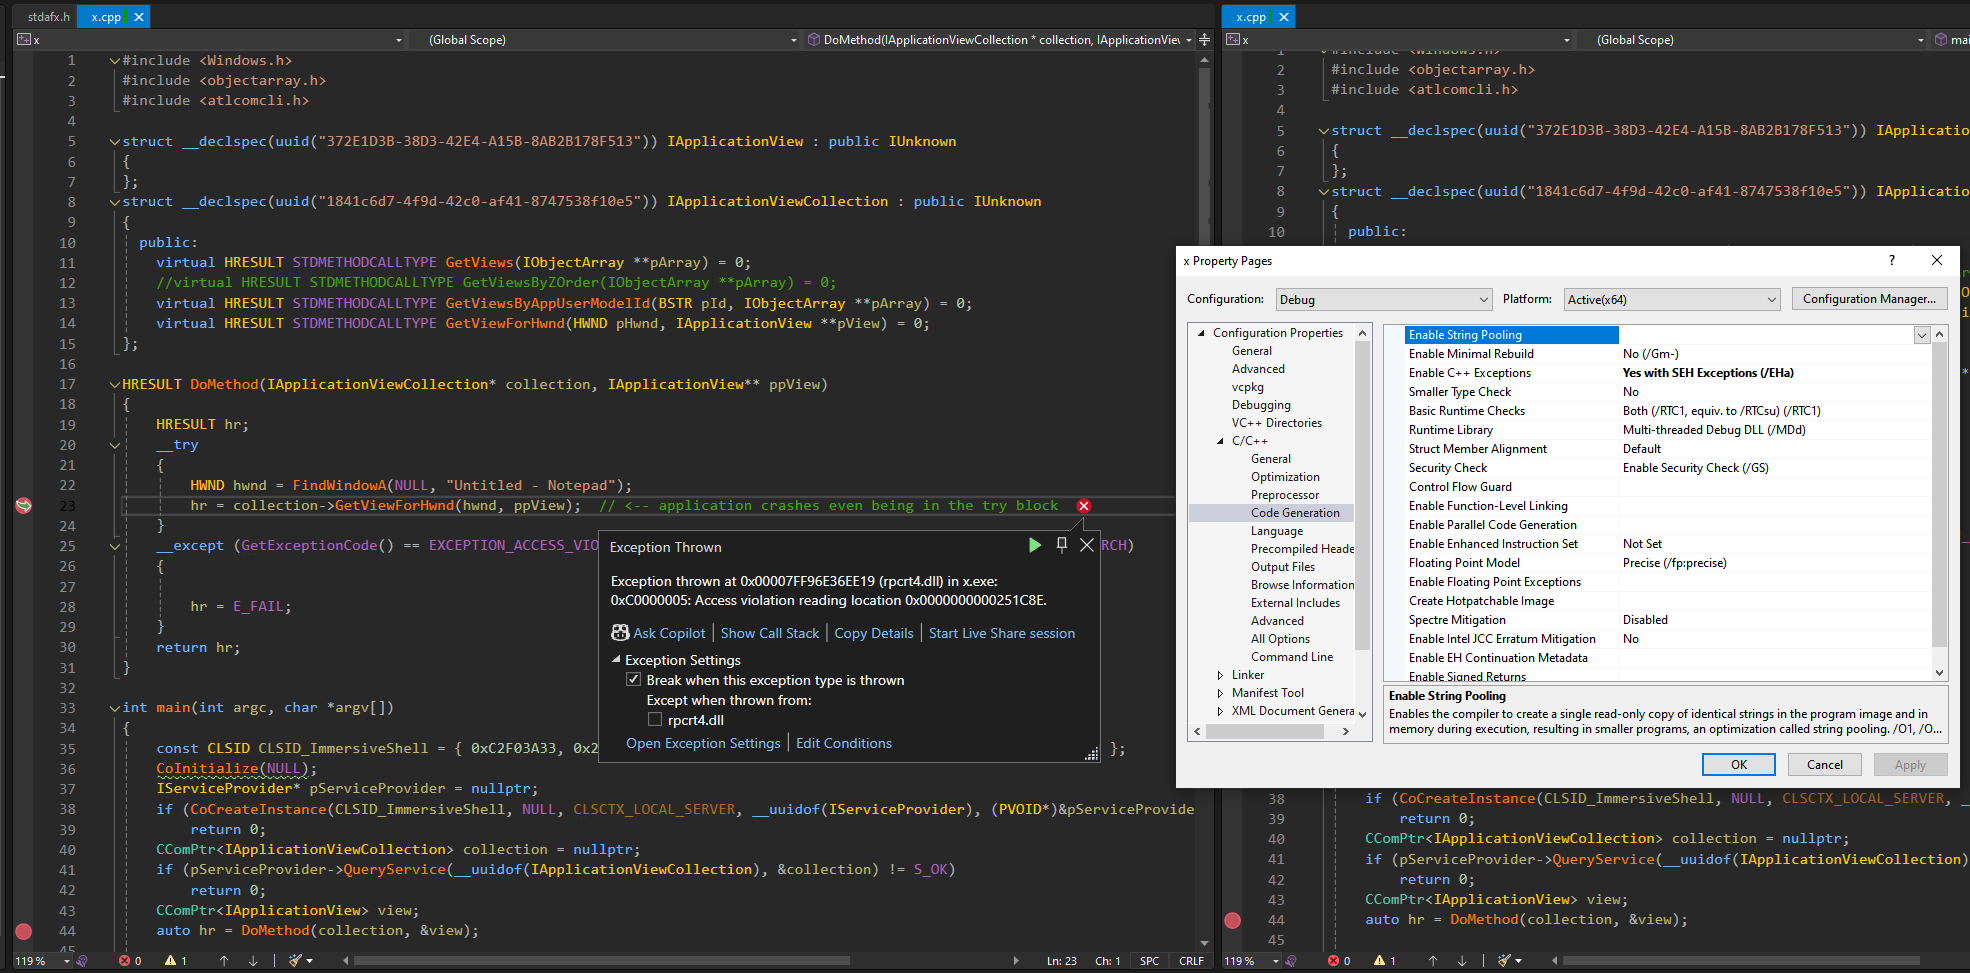This screenshot has width=1970, height=973.
Task: Select Optimization under C/C++ in the tree
Action: [1285, 477]
